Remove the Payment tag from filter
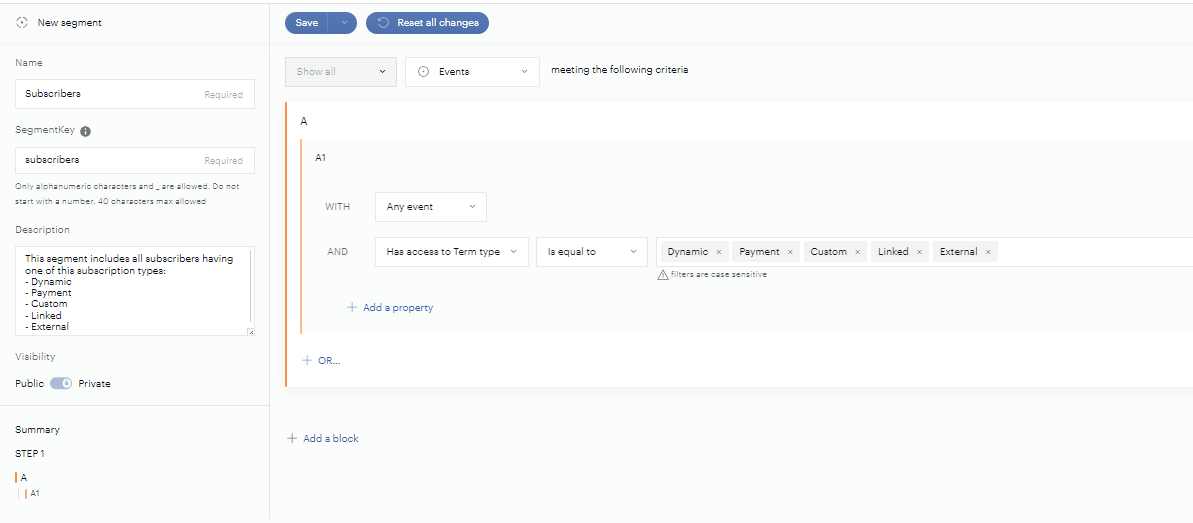1193x523 pixels. pyautogui.click(x=790, y=252)
